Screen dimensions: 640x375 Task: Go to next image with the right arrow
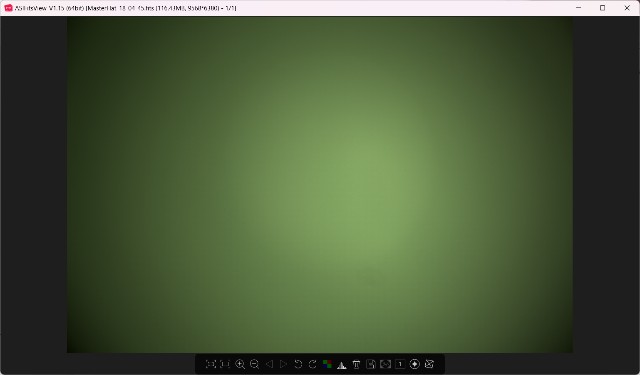(x=283, y=364)
